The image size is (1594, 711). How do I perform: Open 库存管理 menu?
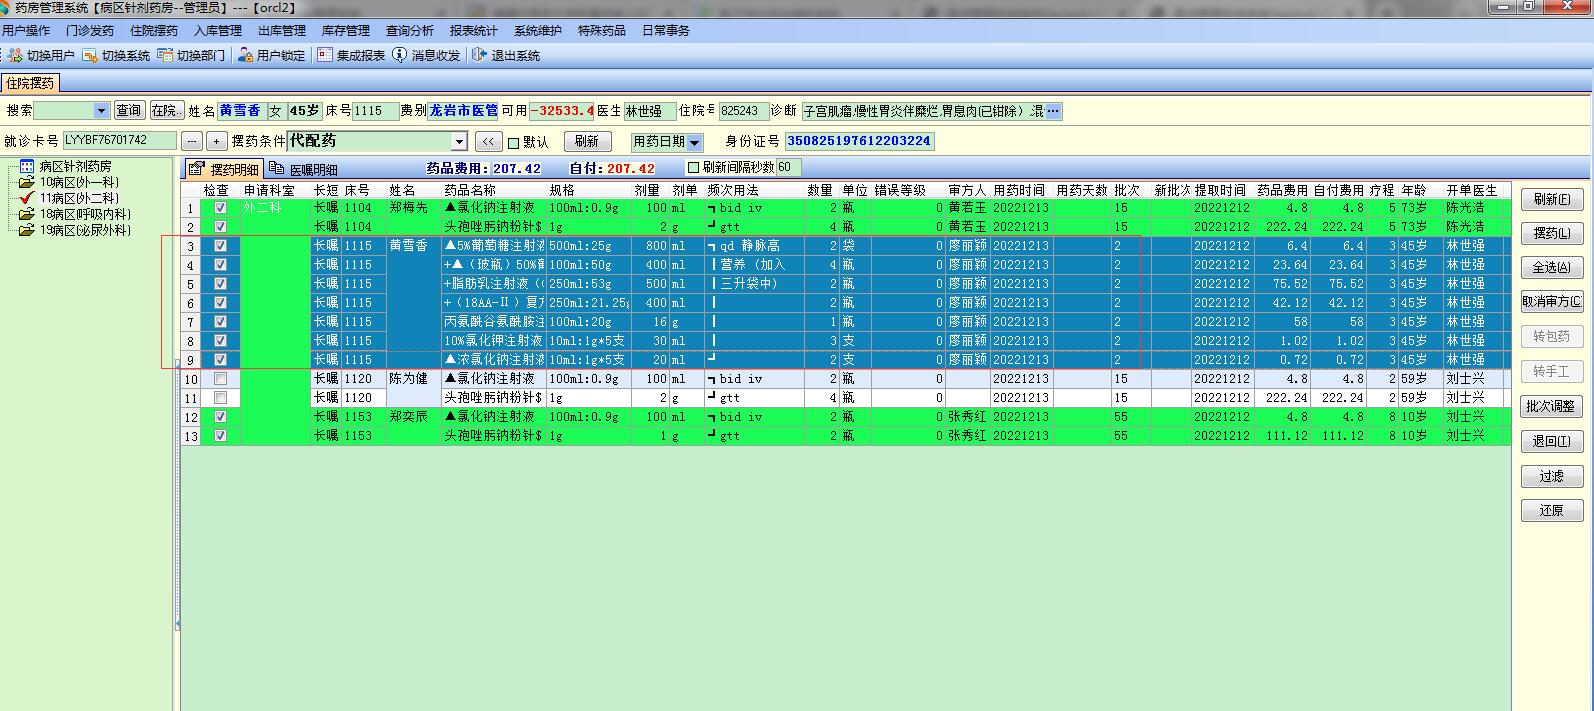346,31
